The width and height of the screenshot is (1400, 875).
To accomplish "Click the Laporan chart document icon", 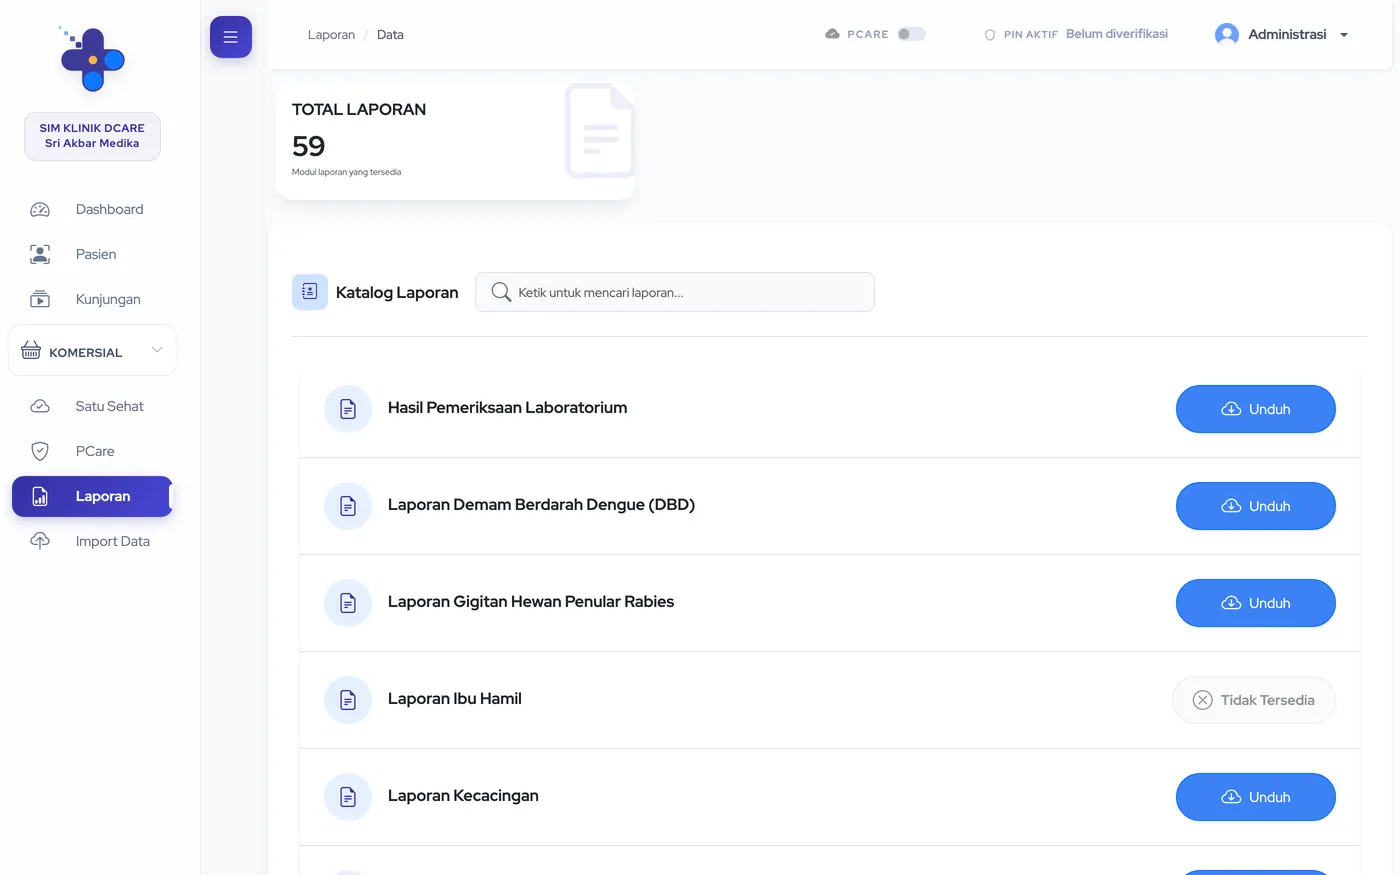I will coord(40,497).
